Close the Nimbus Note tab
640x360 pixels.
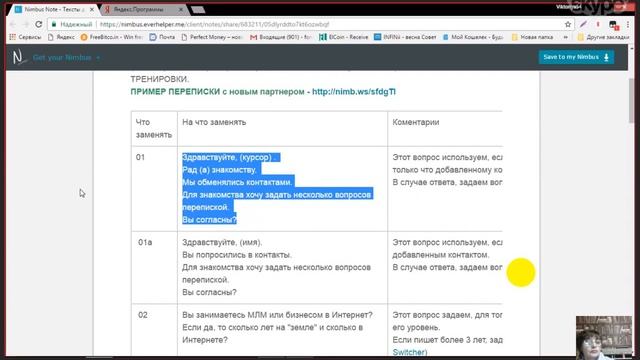(92, 9)
